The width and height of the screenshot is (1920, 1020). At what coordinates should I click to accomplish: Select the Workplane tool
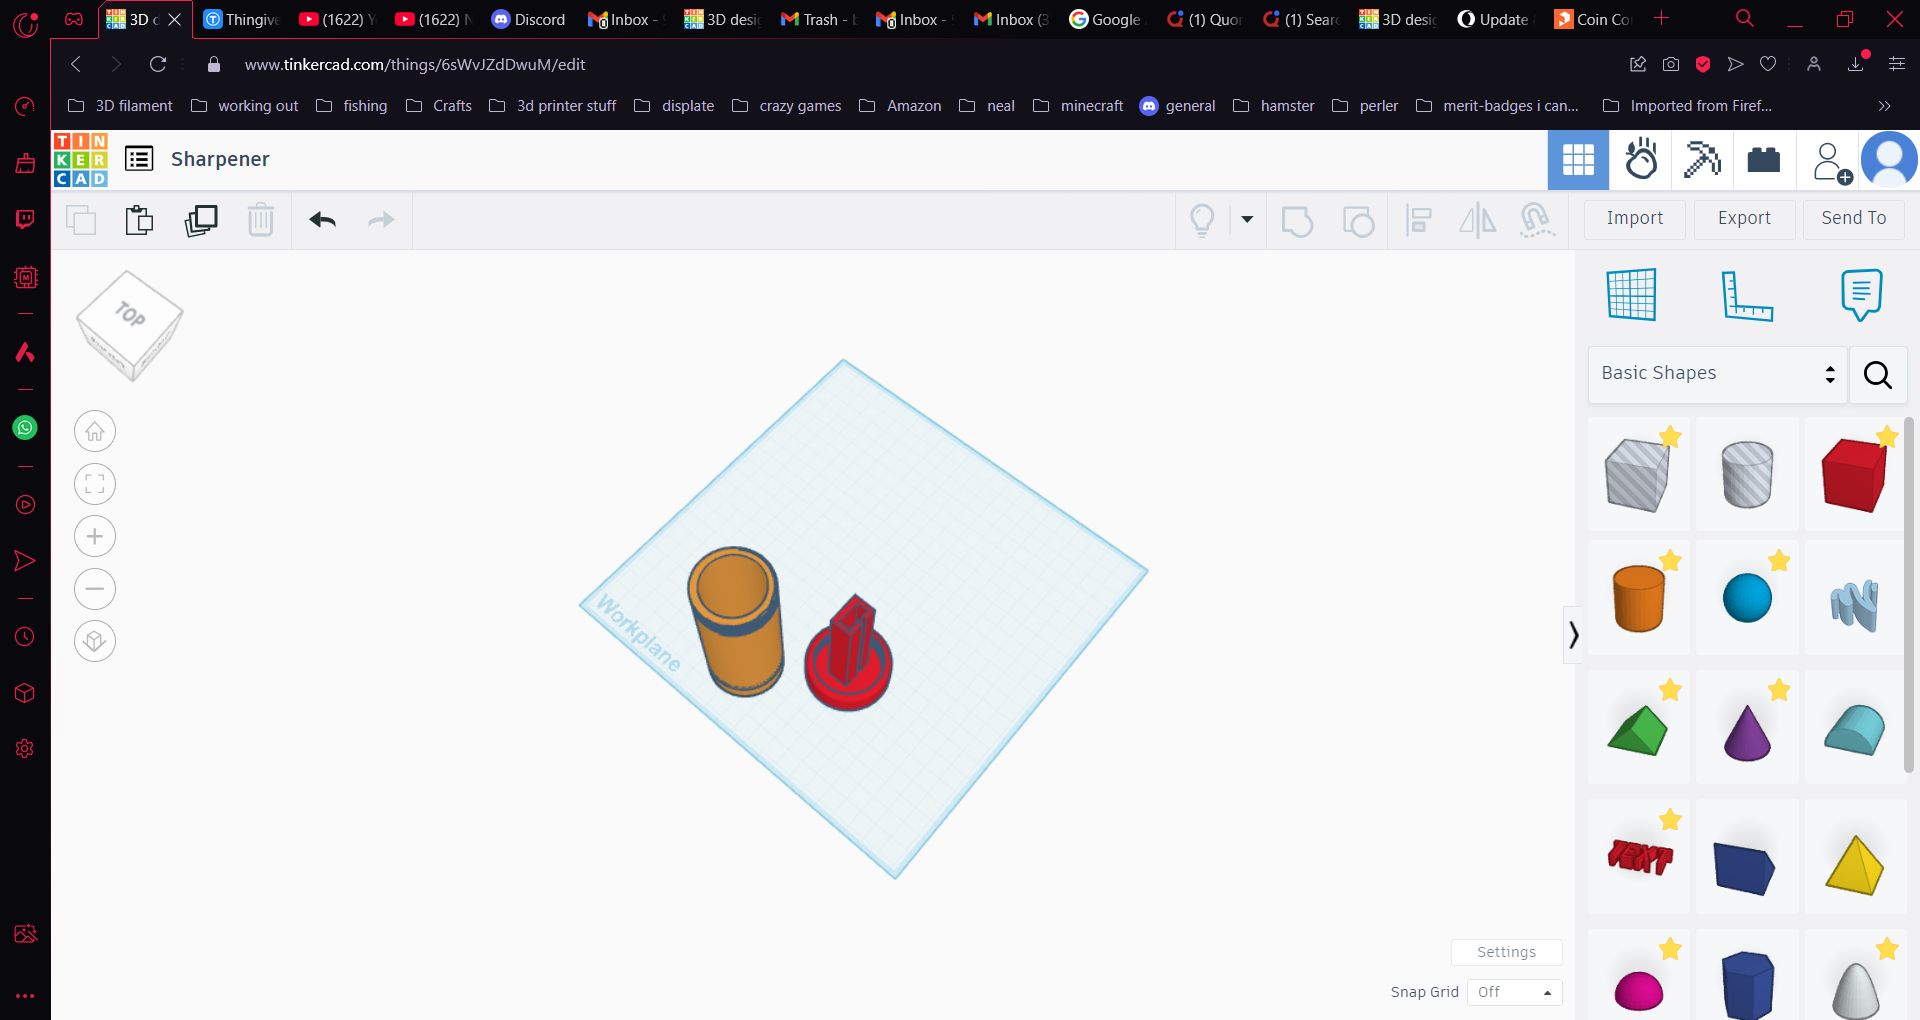pyautogui.click(x=1632, y=295)
